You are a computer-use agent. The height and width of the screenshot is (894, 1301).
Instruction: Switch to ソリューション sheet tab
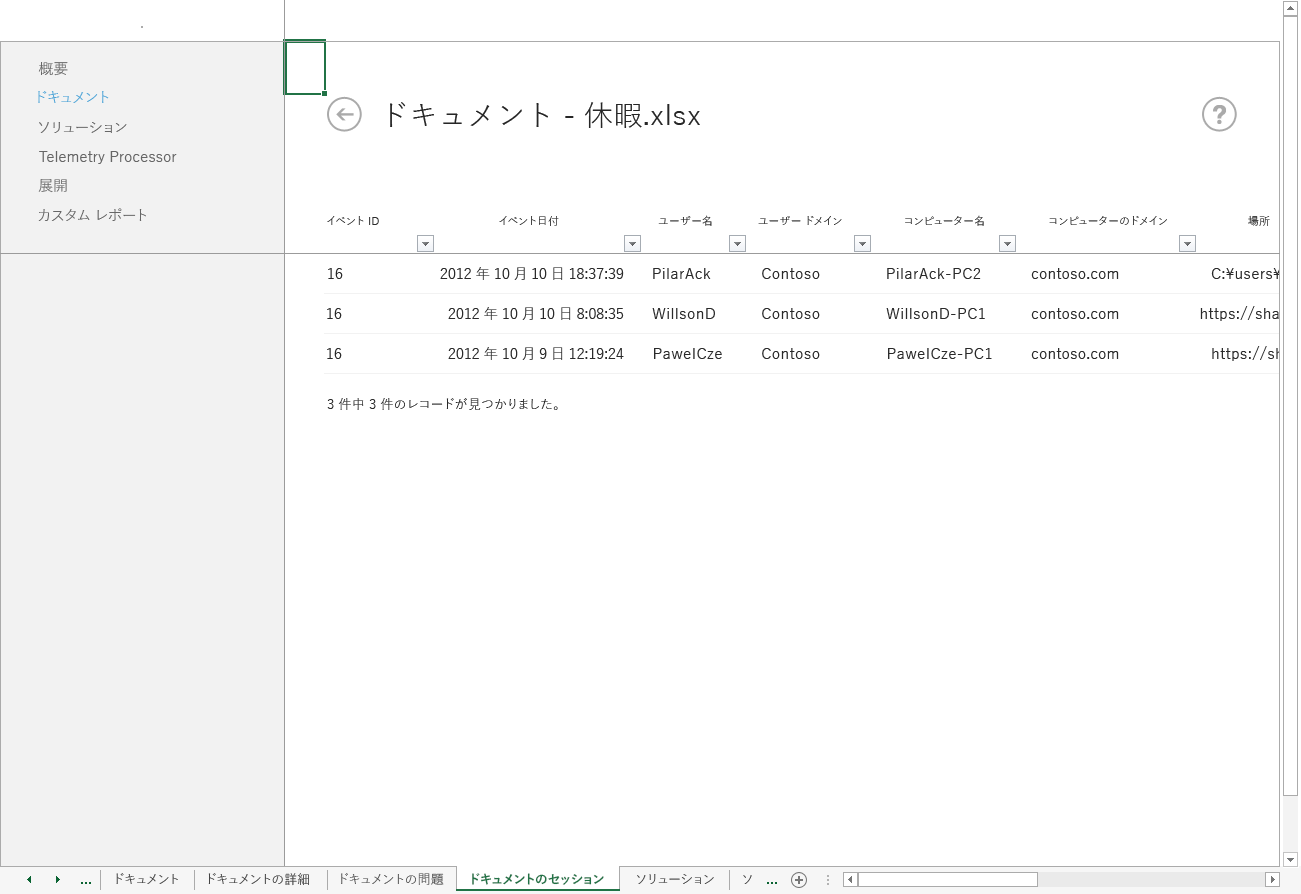[675, 879]
